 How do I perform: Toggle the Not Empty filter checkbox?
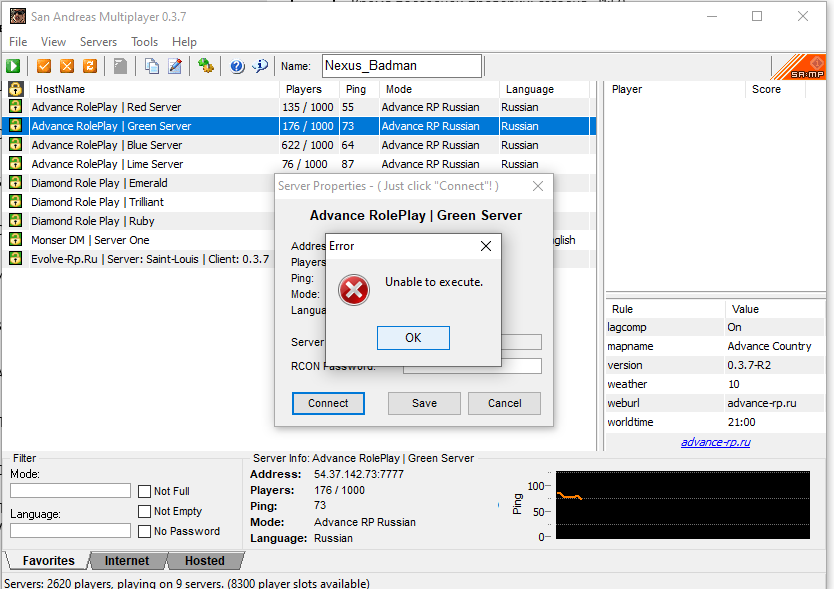(145, 511)
